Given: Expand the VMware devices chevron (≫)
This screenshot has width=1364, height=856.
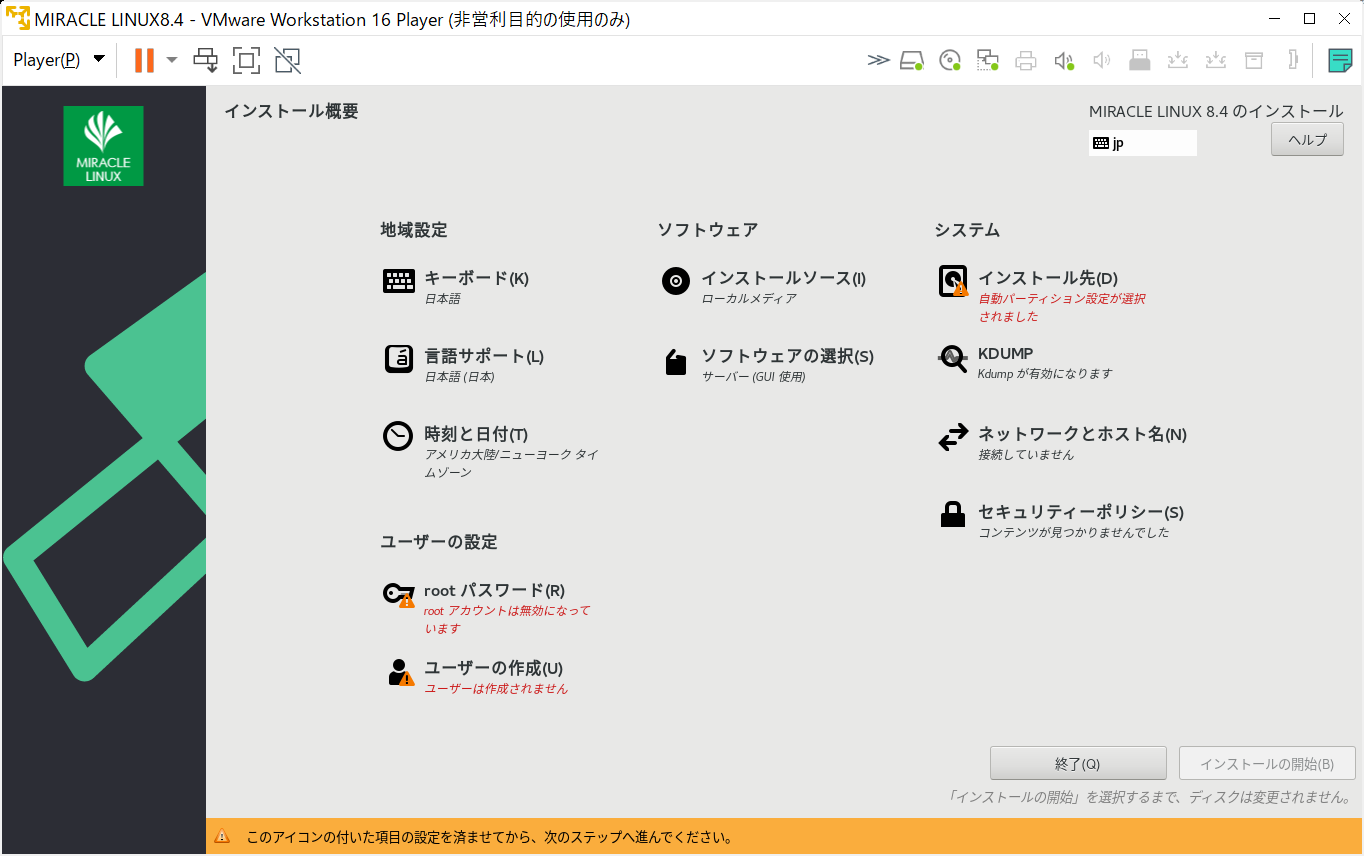Looking at the screenshot, I should click(x=878, y=60).
